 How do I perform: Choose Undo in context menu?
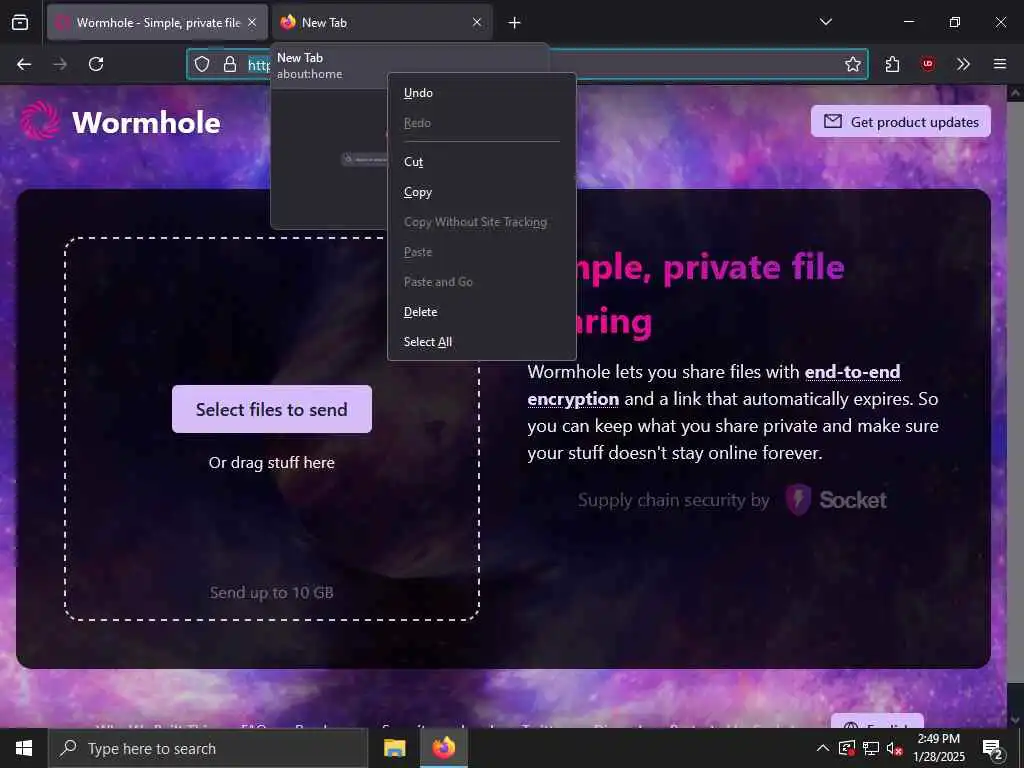pos(482,93)
